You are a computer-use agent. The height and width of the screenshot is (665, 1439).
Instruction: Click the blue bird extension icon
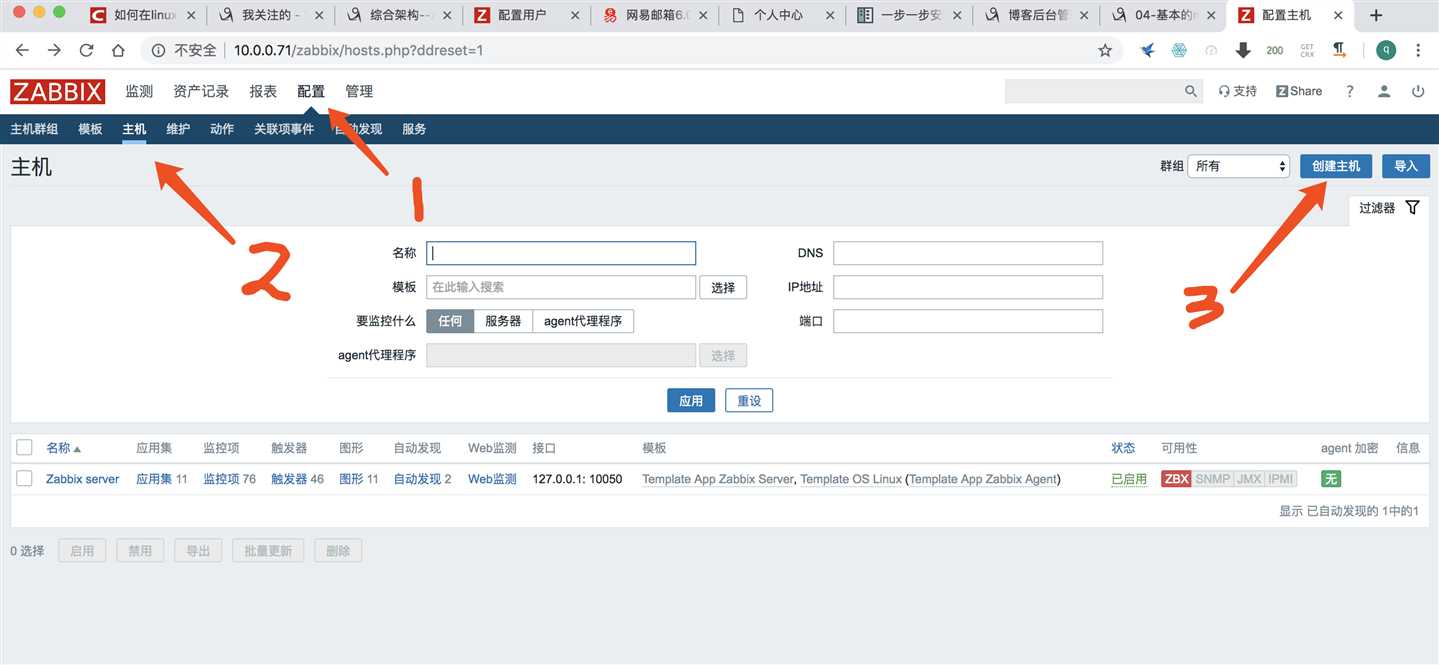click(x=1148, y=50)
